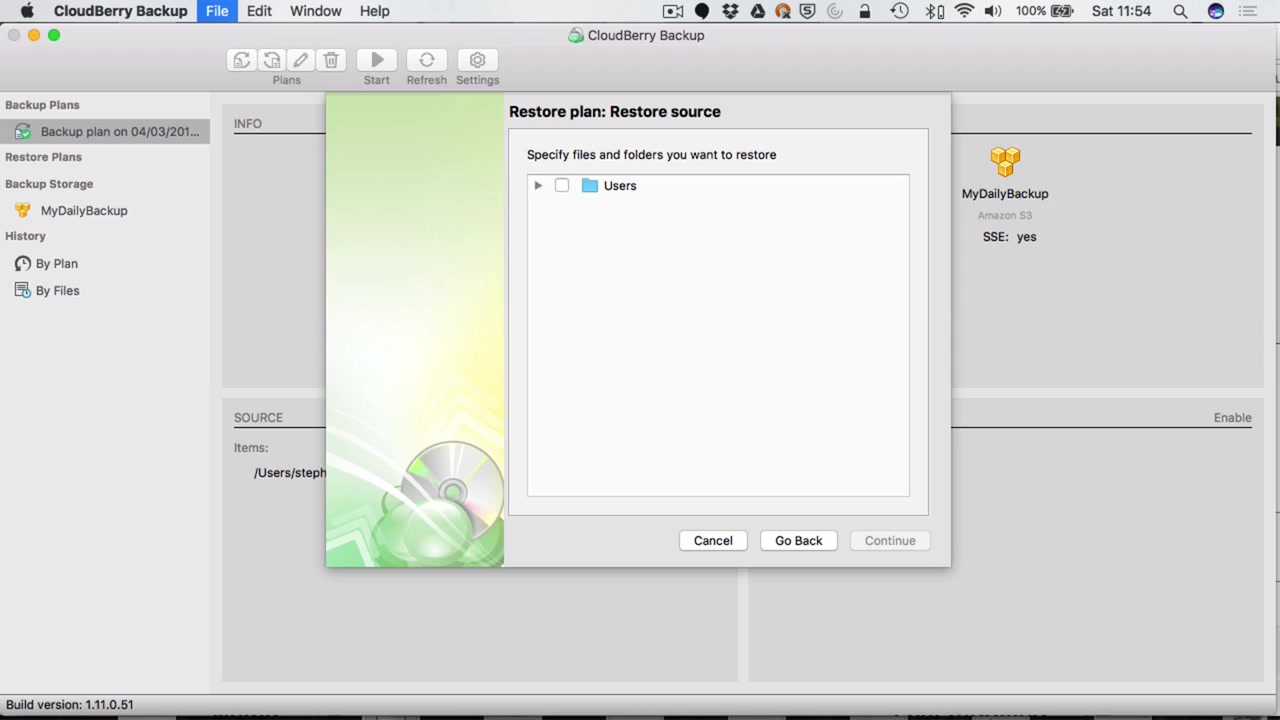Viewport: 1280px width, 720px height.
Task: Click the Users folder icon
Action: [589, 185]
